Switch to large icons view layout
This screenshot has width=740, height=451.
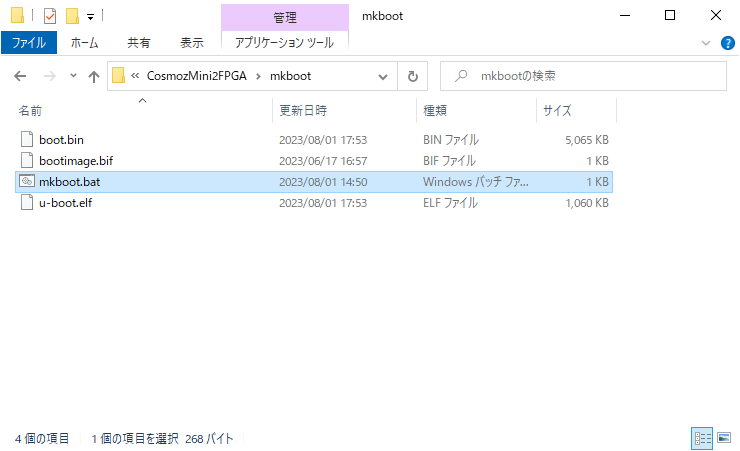click(x=722, y=438)
